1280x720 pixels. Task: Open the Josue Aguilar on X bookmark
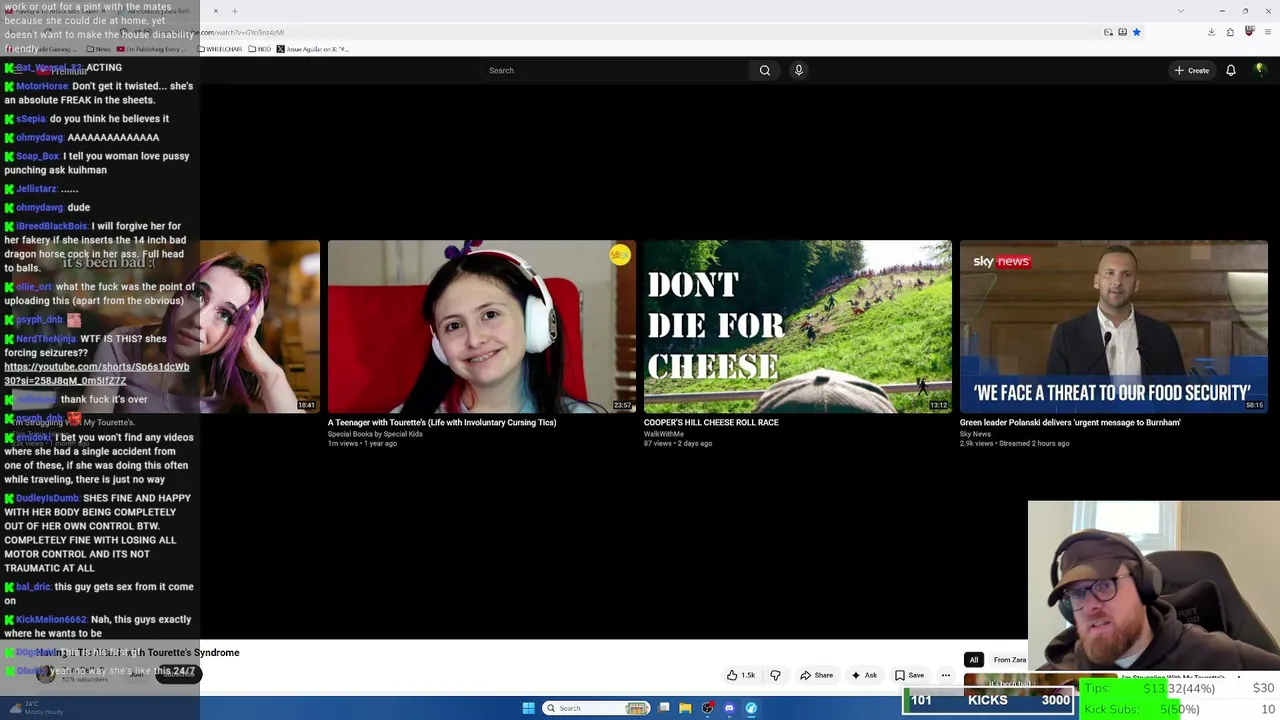point(313,49)
